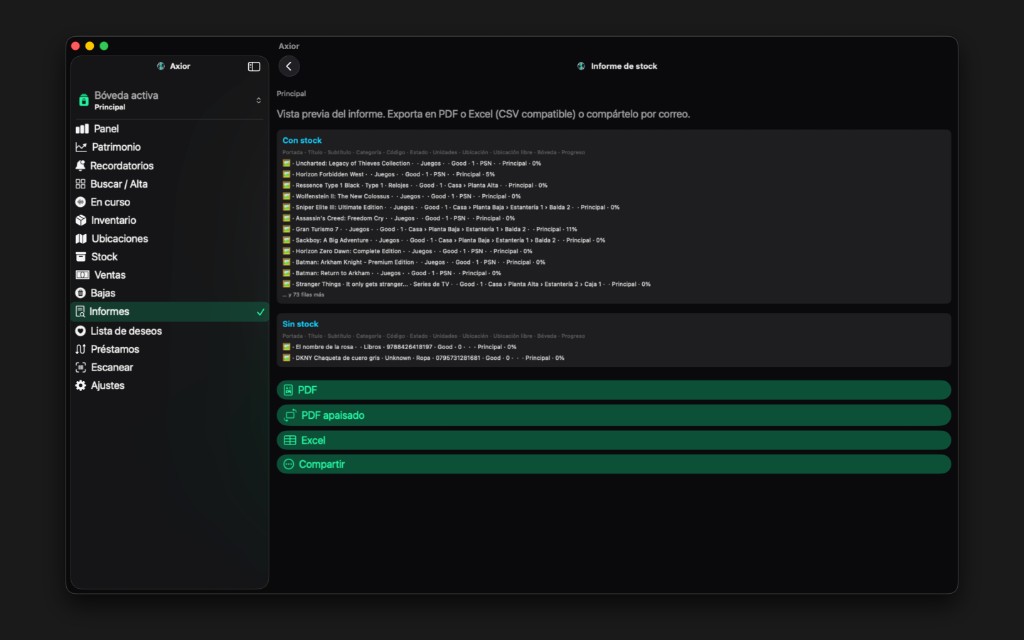Screen dimensions: 1024x640
Task: Click Horizon Forbidden West row
Action: [389, 174]
